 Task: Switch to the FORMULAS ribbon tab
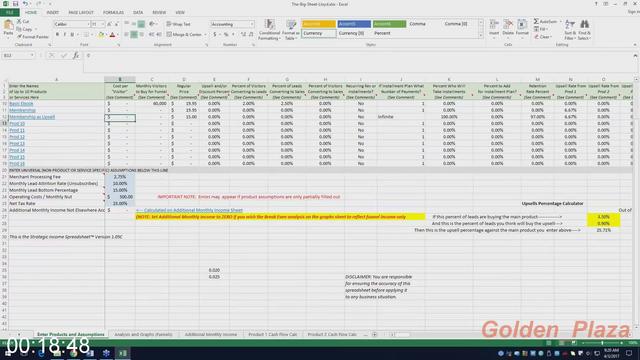pos(113,13)
